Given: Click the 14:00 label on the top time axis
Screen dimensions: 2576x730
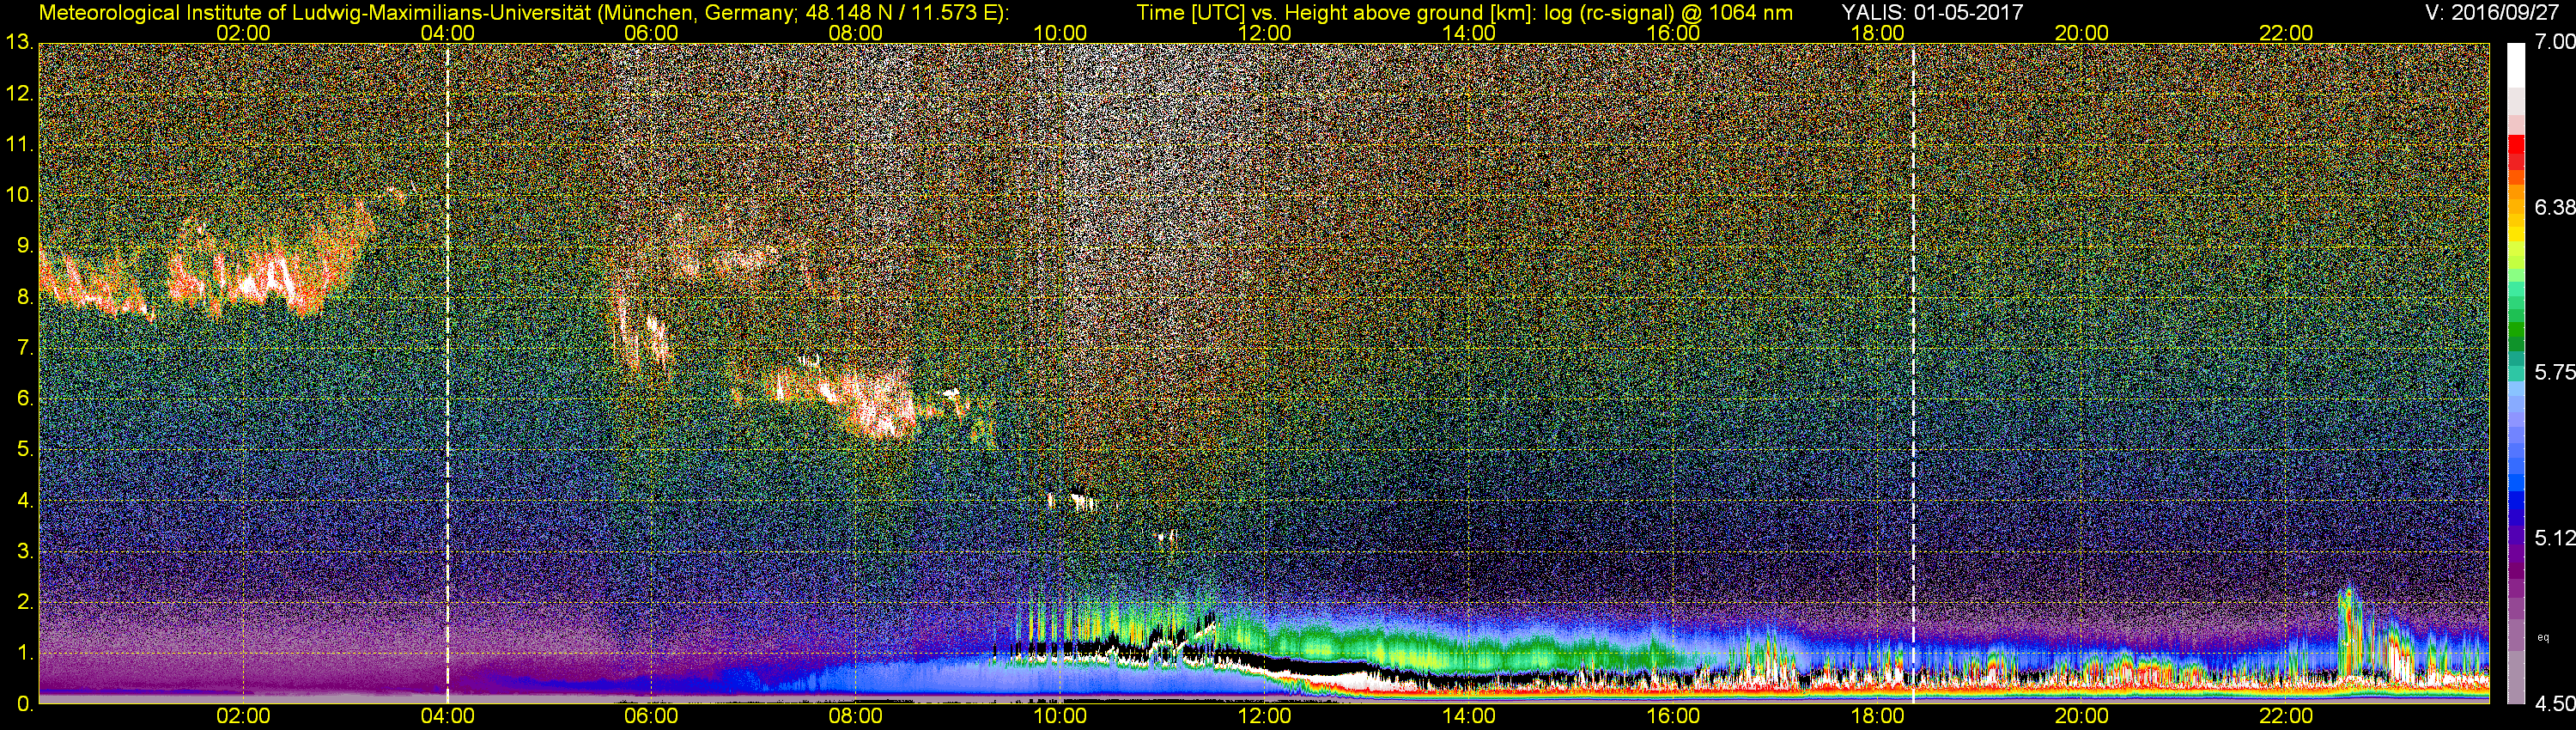Looking at the screenshot, I should coord(1469,33).
